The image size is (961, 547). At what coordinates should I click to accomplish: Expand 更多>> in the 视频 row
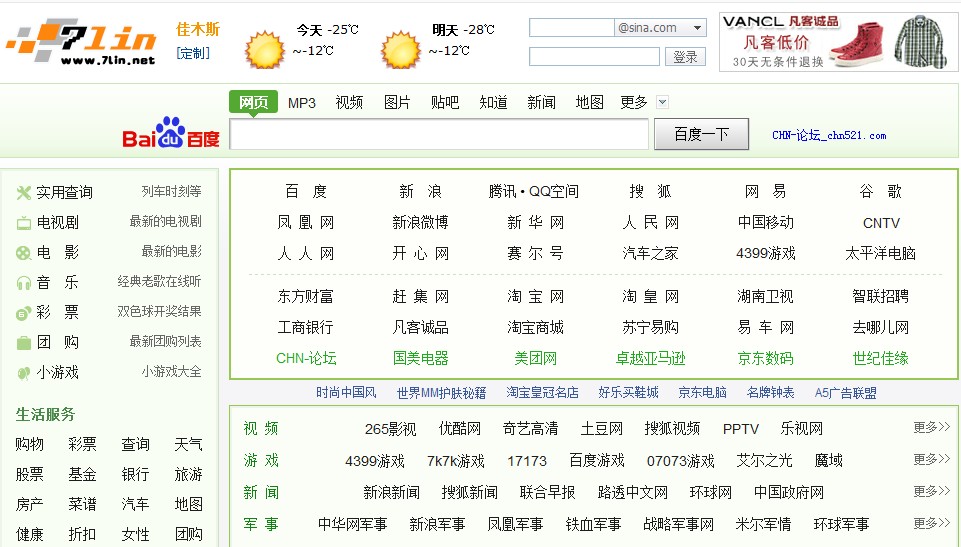pyautogui.click(x=931, y=427)
